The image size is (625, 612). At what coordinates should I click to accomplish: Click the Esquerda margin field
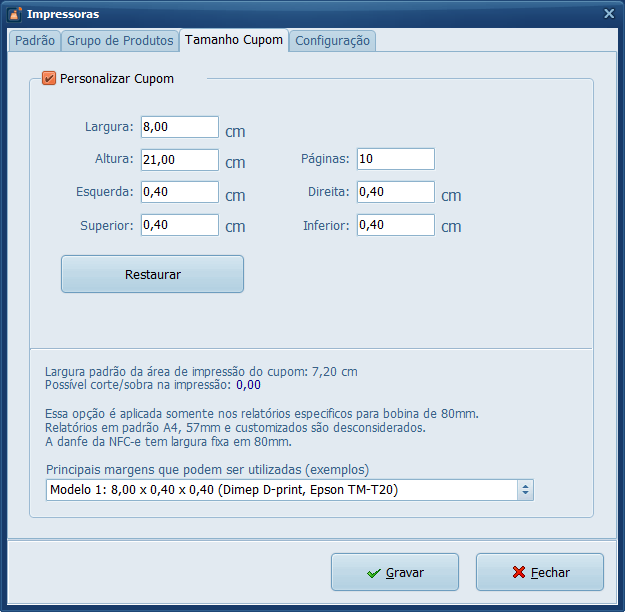[179, 192]
